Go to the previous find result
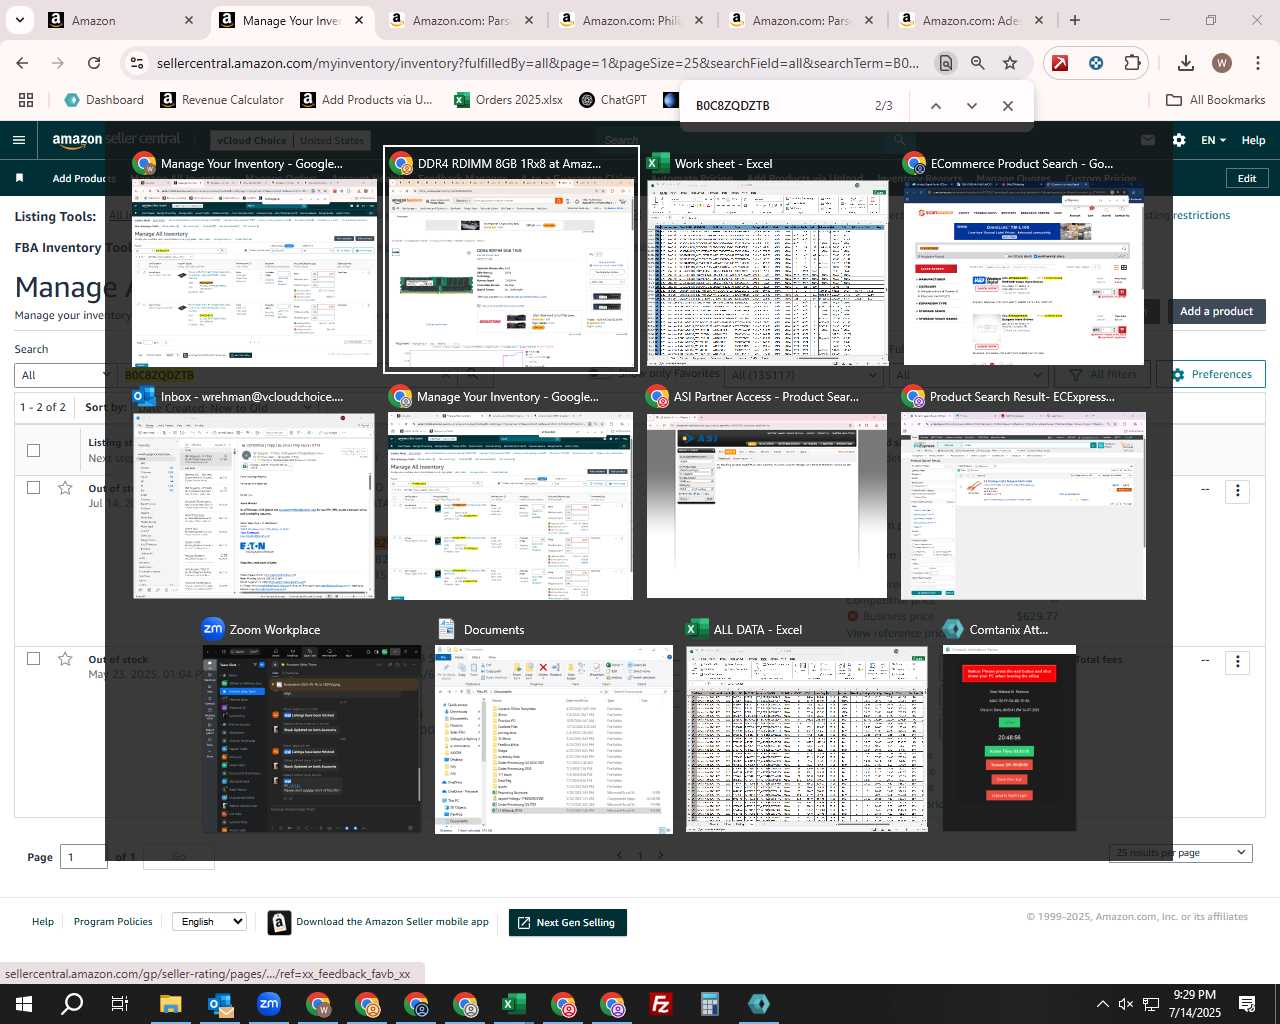Viewport: 1280px width, 1024px height. click(936, 105)
